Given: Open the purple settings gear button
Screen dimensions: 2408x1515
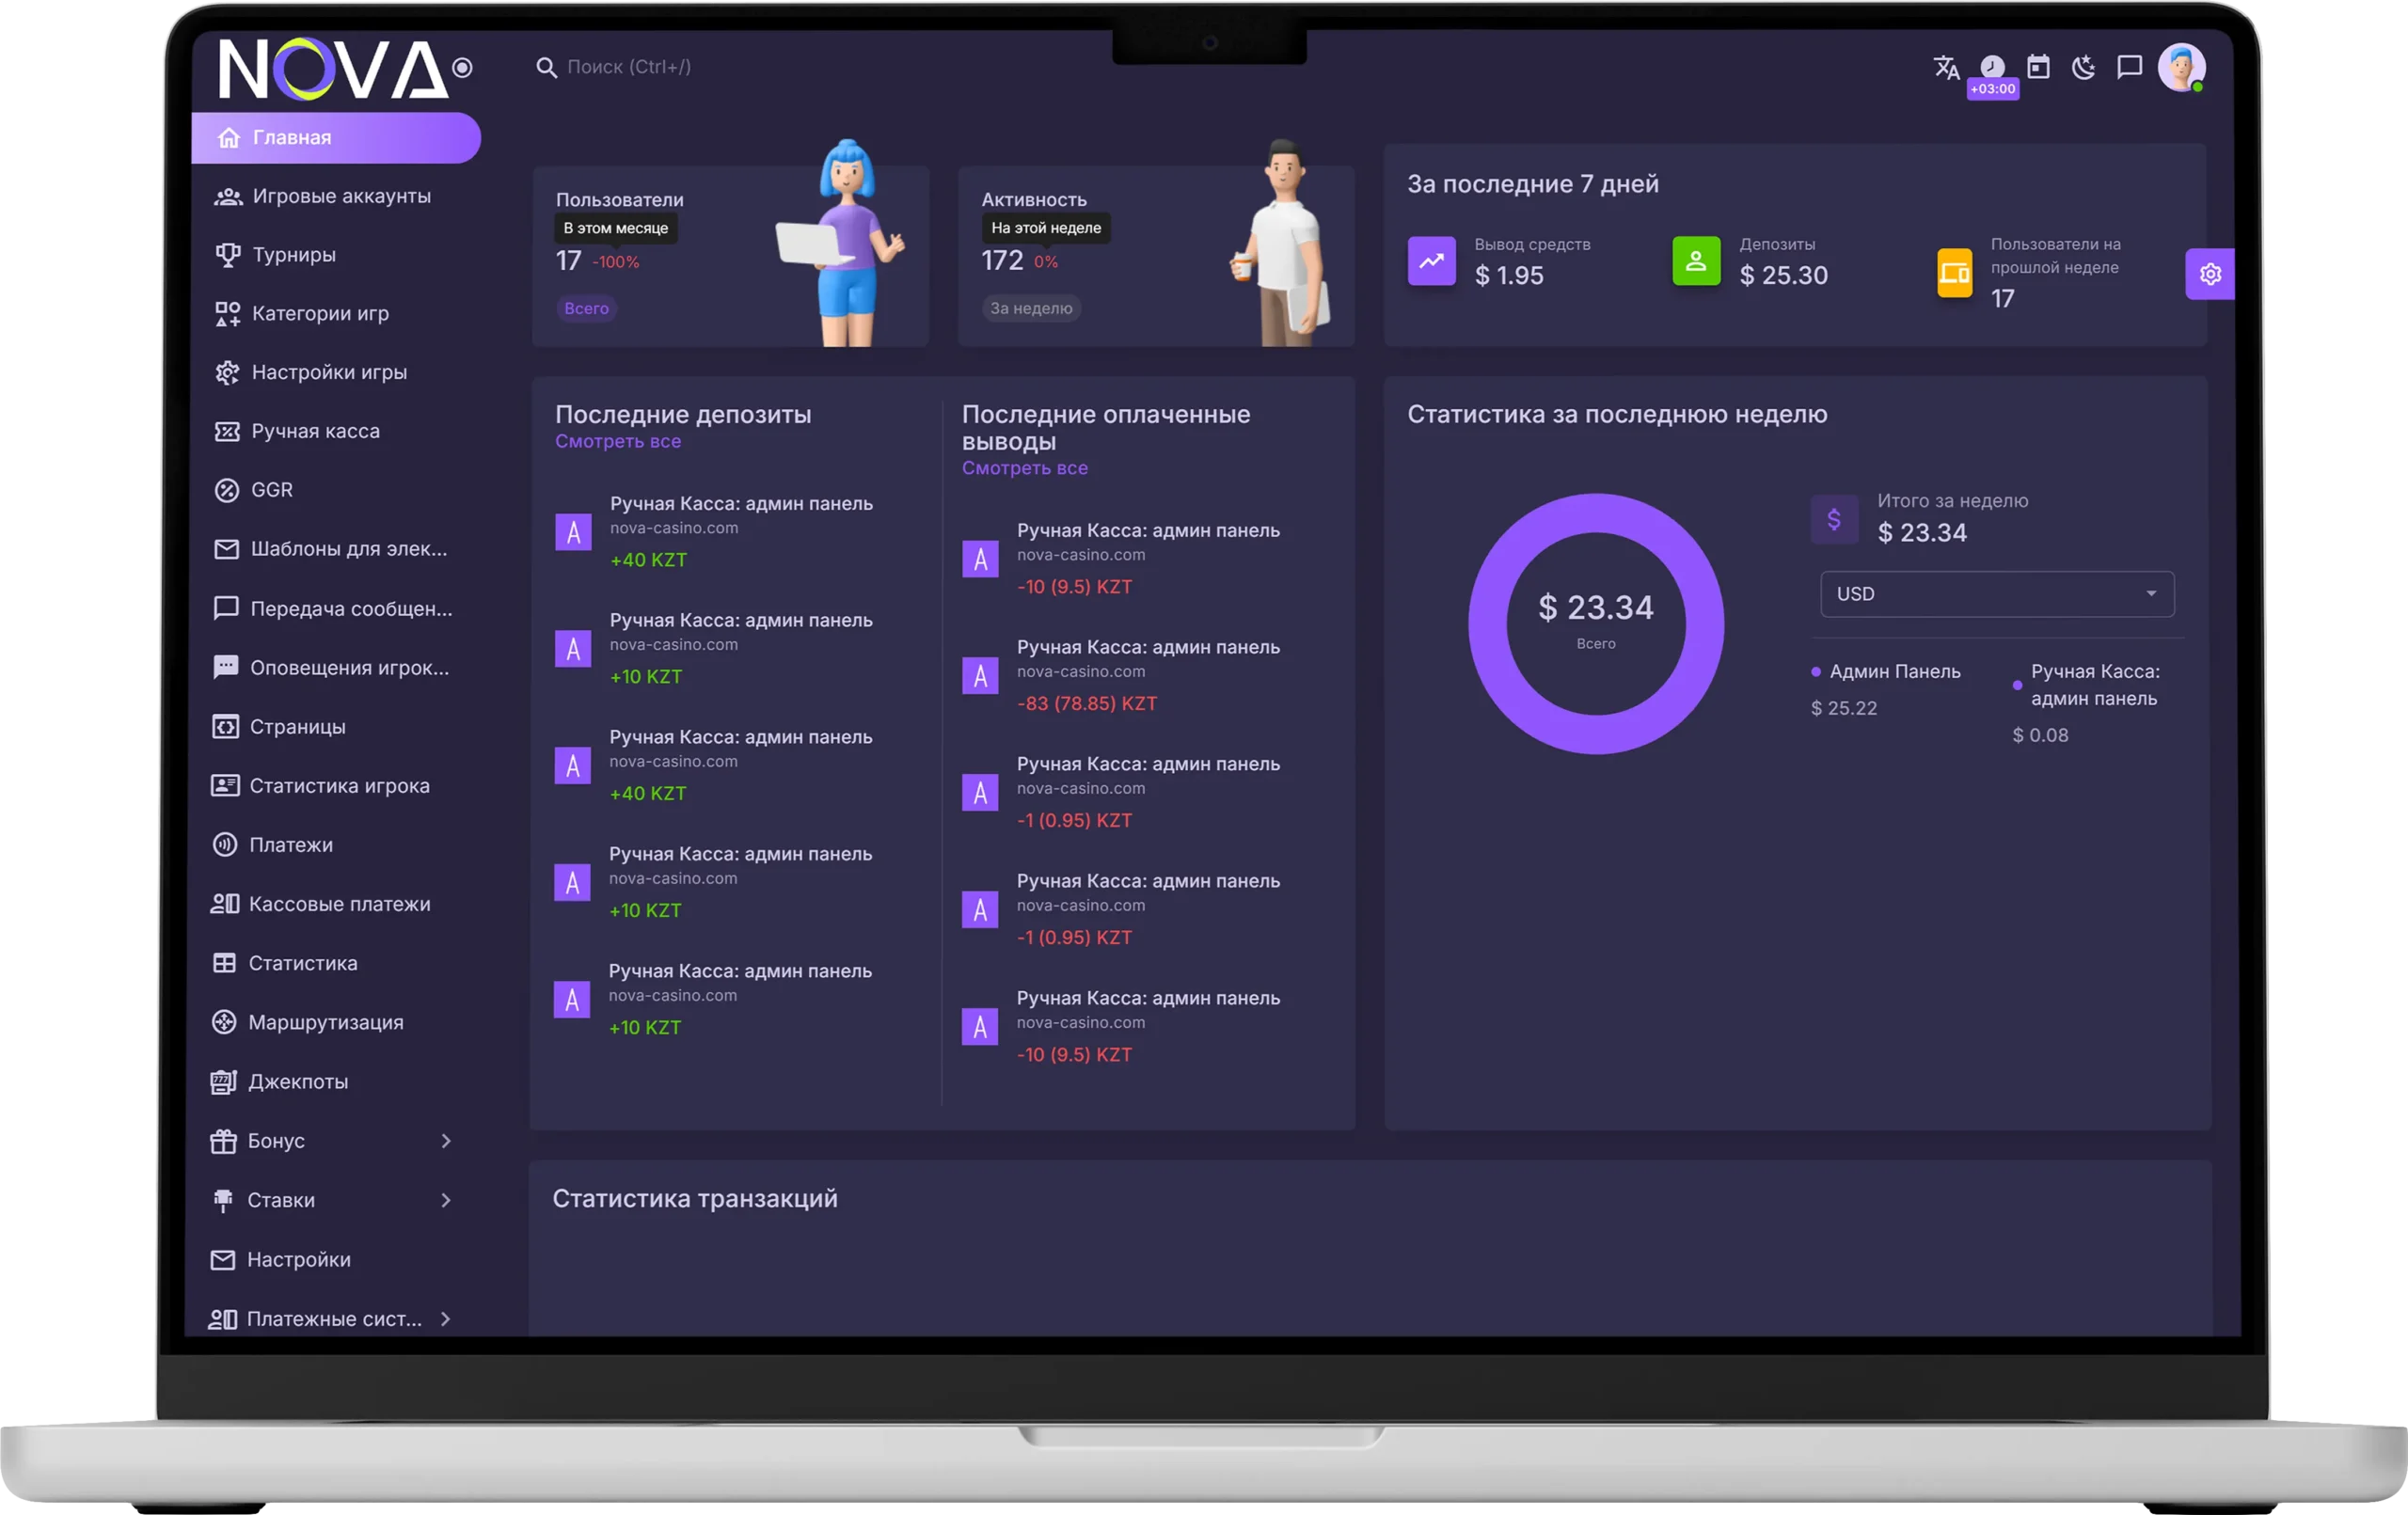Looking at the screenshot, I should tap(2210, 274).
